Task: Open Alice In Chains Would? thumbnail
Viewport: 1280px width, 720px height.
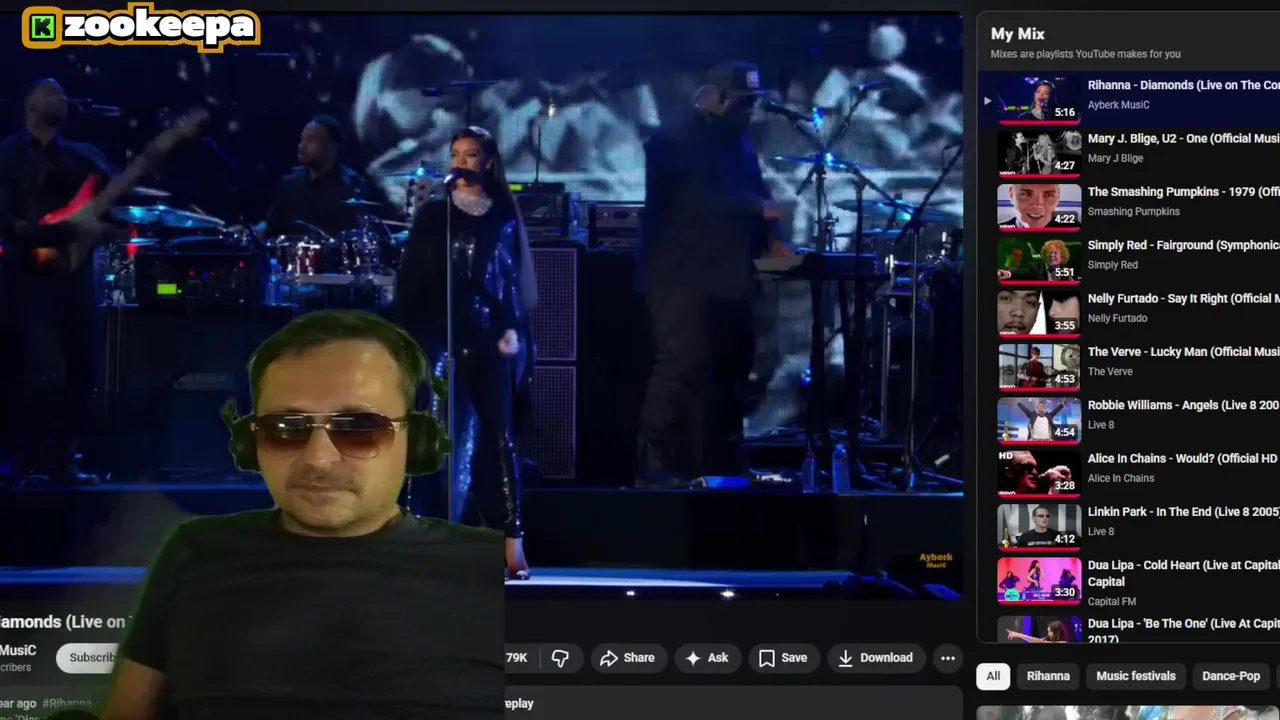Action: (x=1039, y=473)
